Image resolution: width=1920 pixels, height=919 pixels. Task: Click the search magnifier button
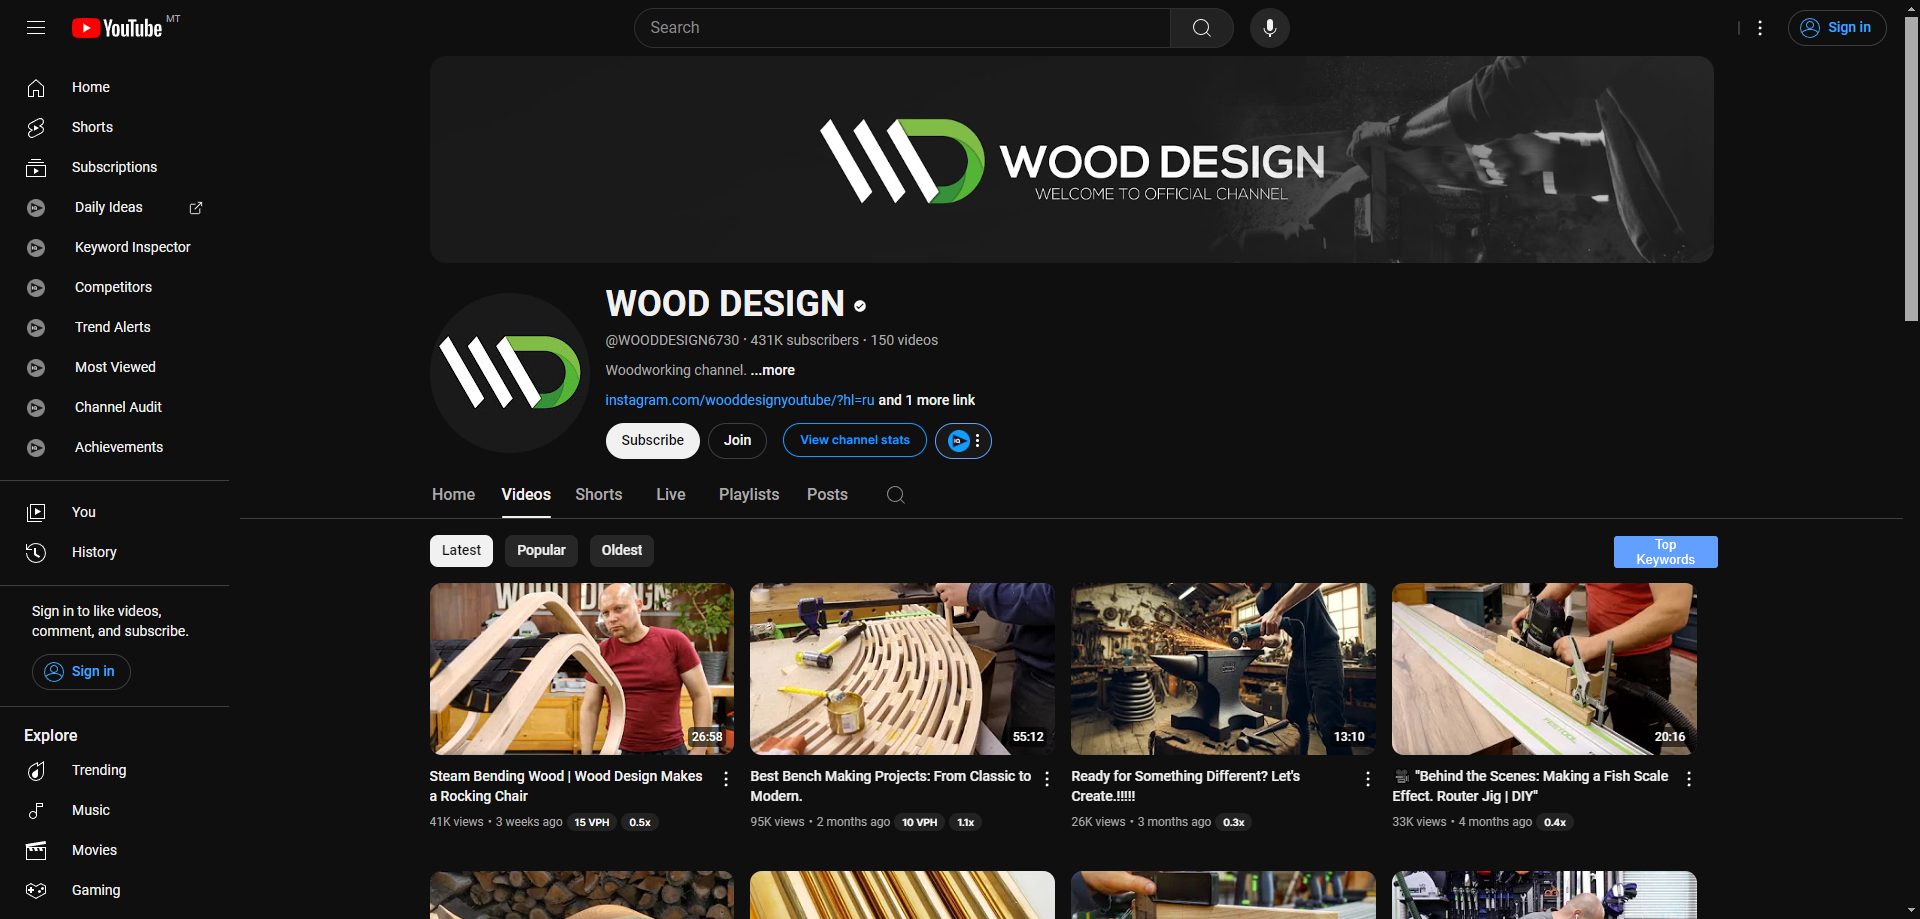tap(1201, 28)
